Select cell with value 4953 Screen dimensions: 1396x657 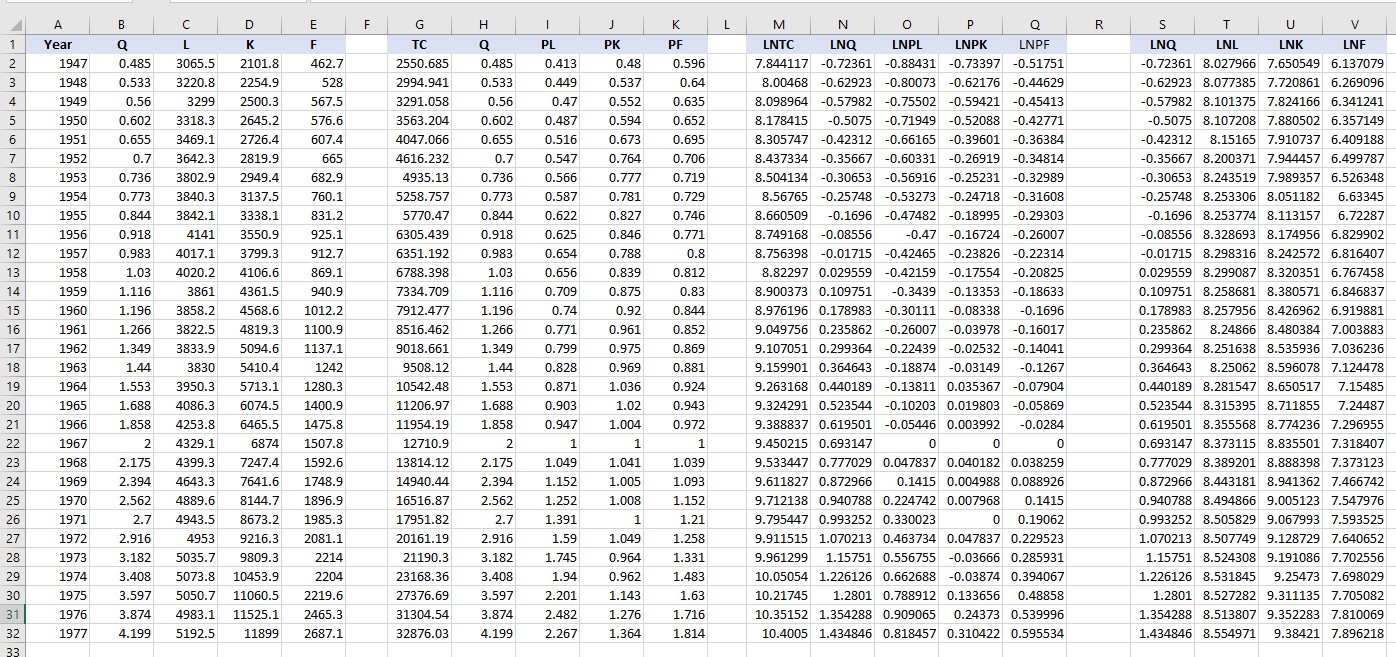tap(186, 538)
